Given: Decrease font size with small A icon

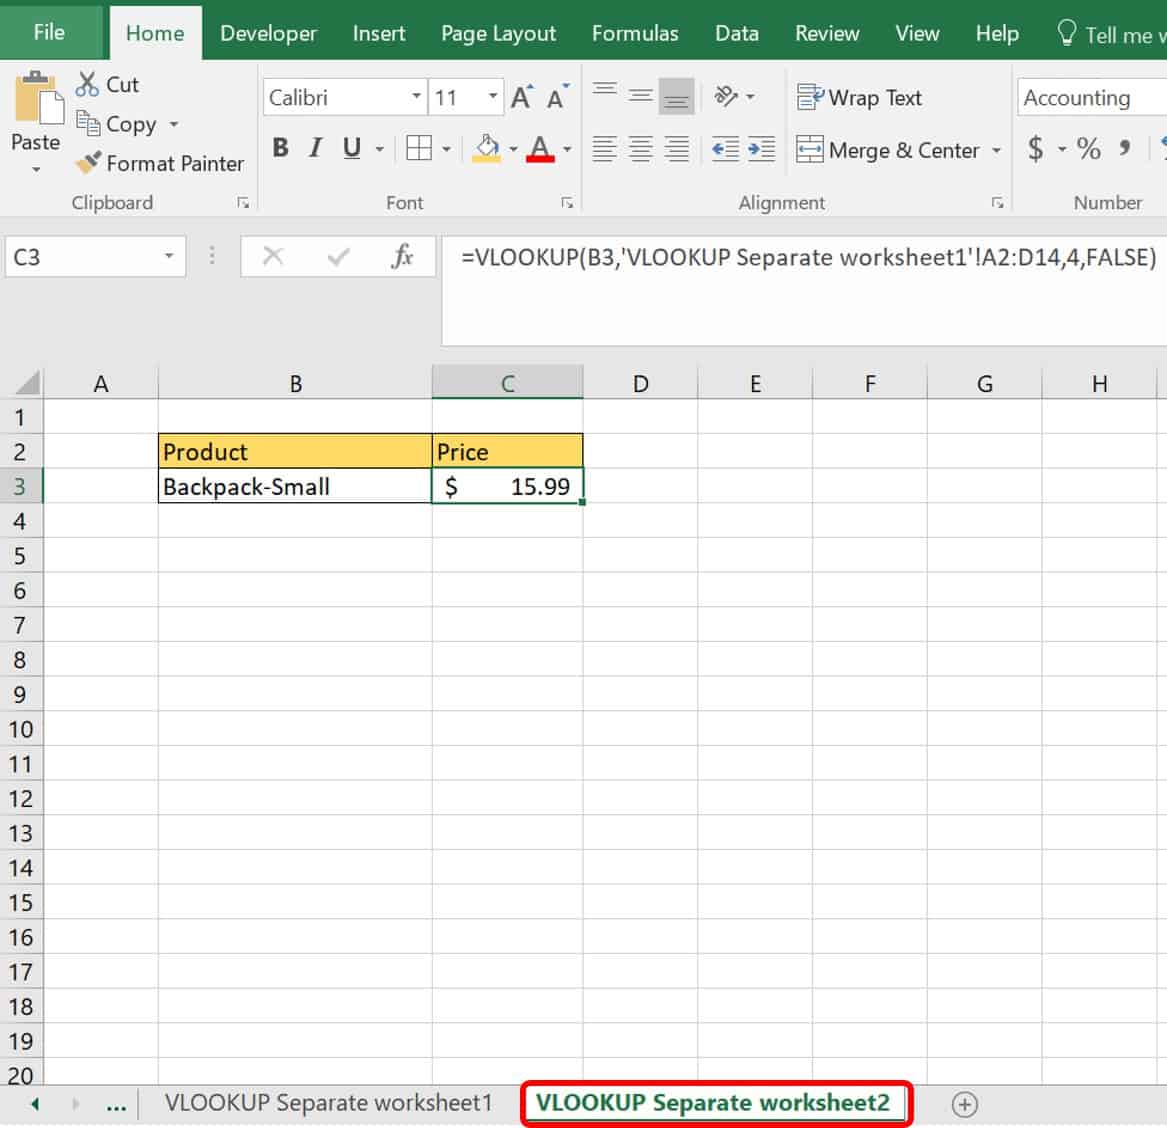Looking at the screenshot, I should [557, 97].
